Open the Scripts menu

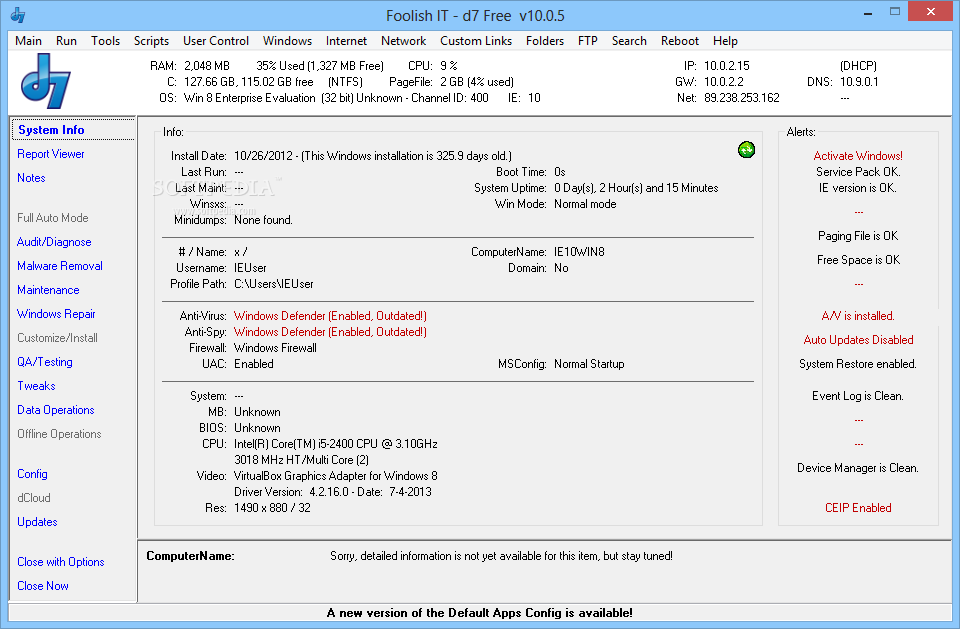coord(151,40)
